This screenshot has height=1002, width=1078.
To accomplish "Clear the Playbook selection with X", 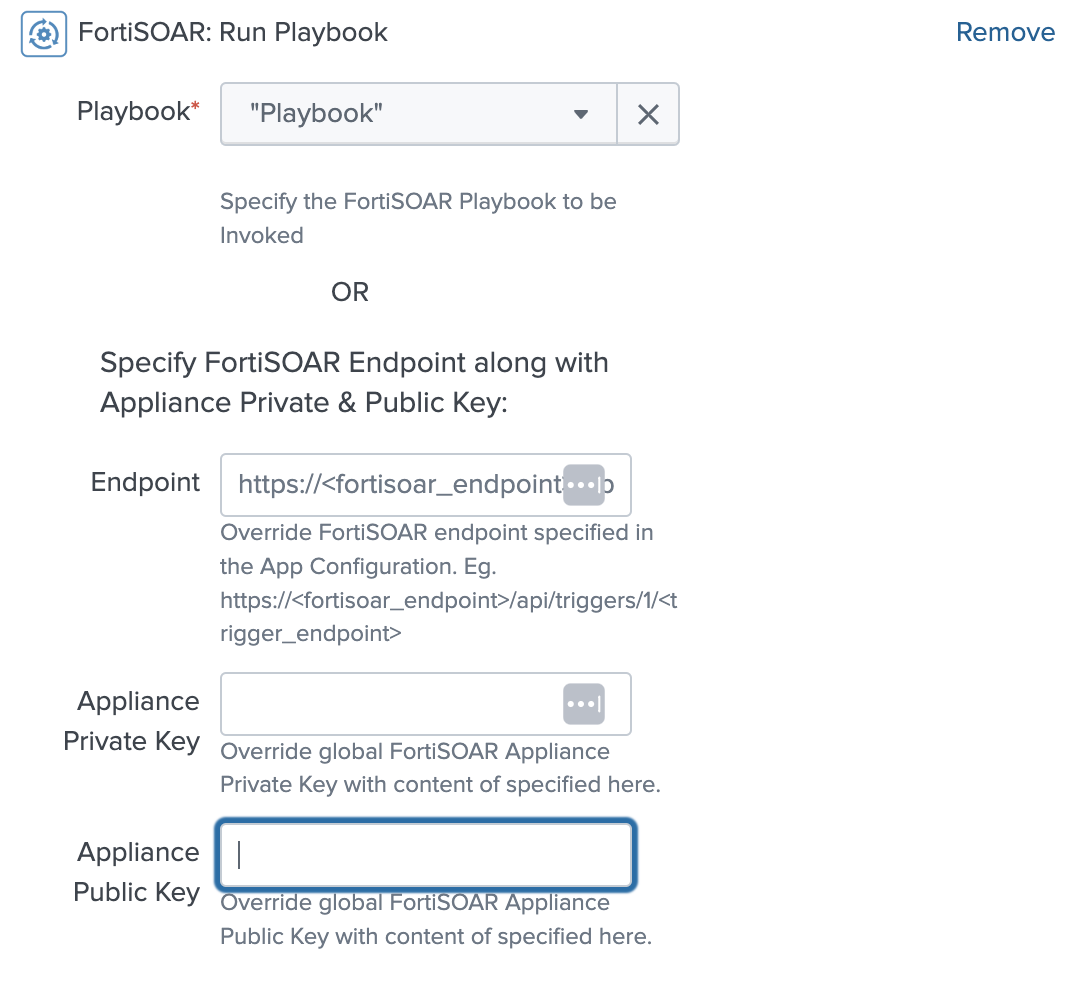I will [648, 115].
